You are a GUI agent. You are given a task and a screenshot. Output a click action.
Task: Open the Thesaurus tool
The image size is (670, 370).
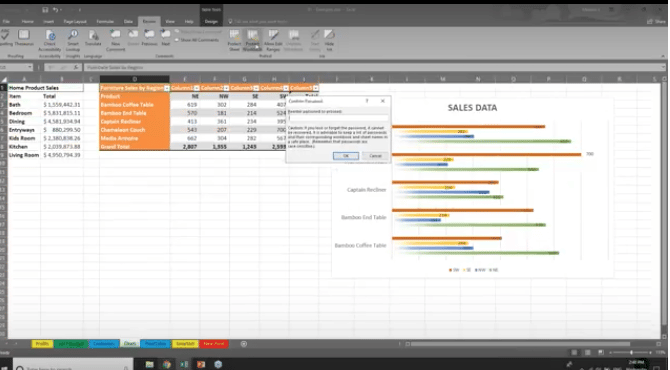tap(24, 38)
